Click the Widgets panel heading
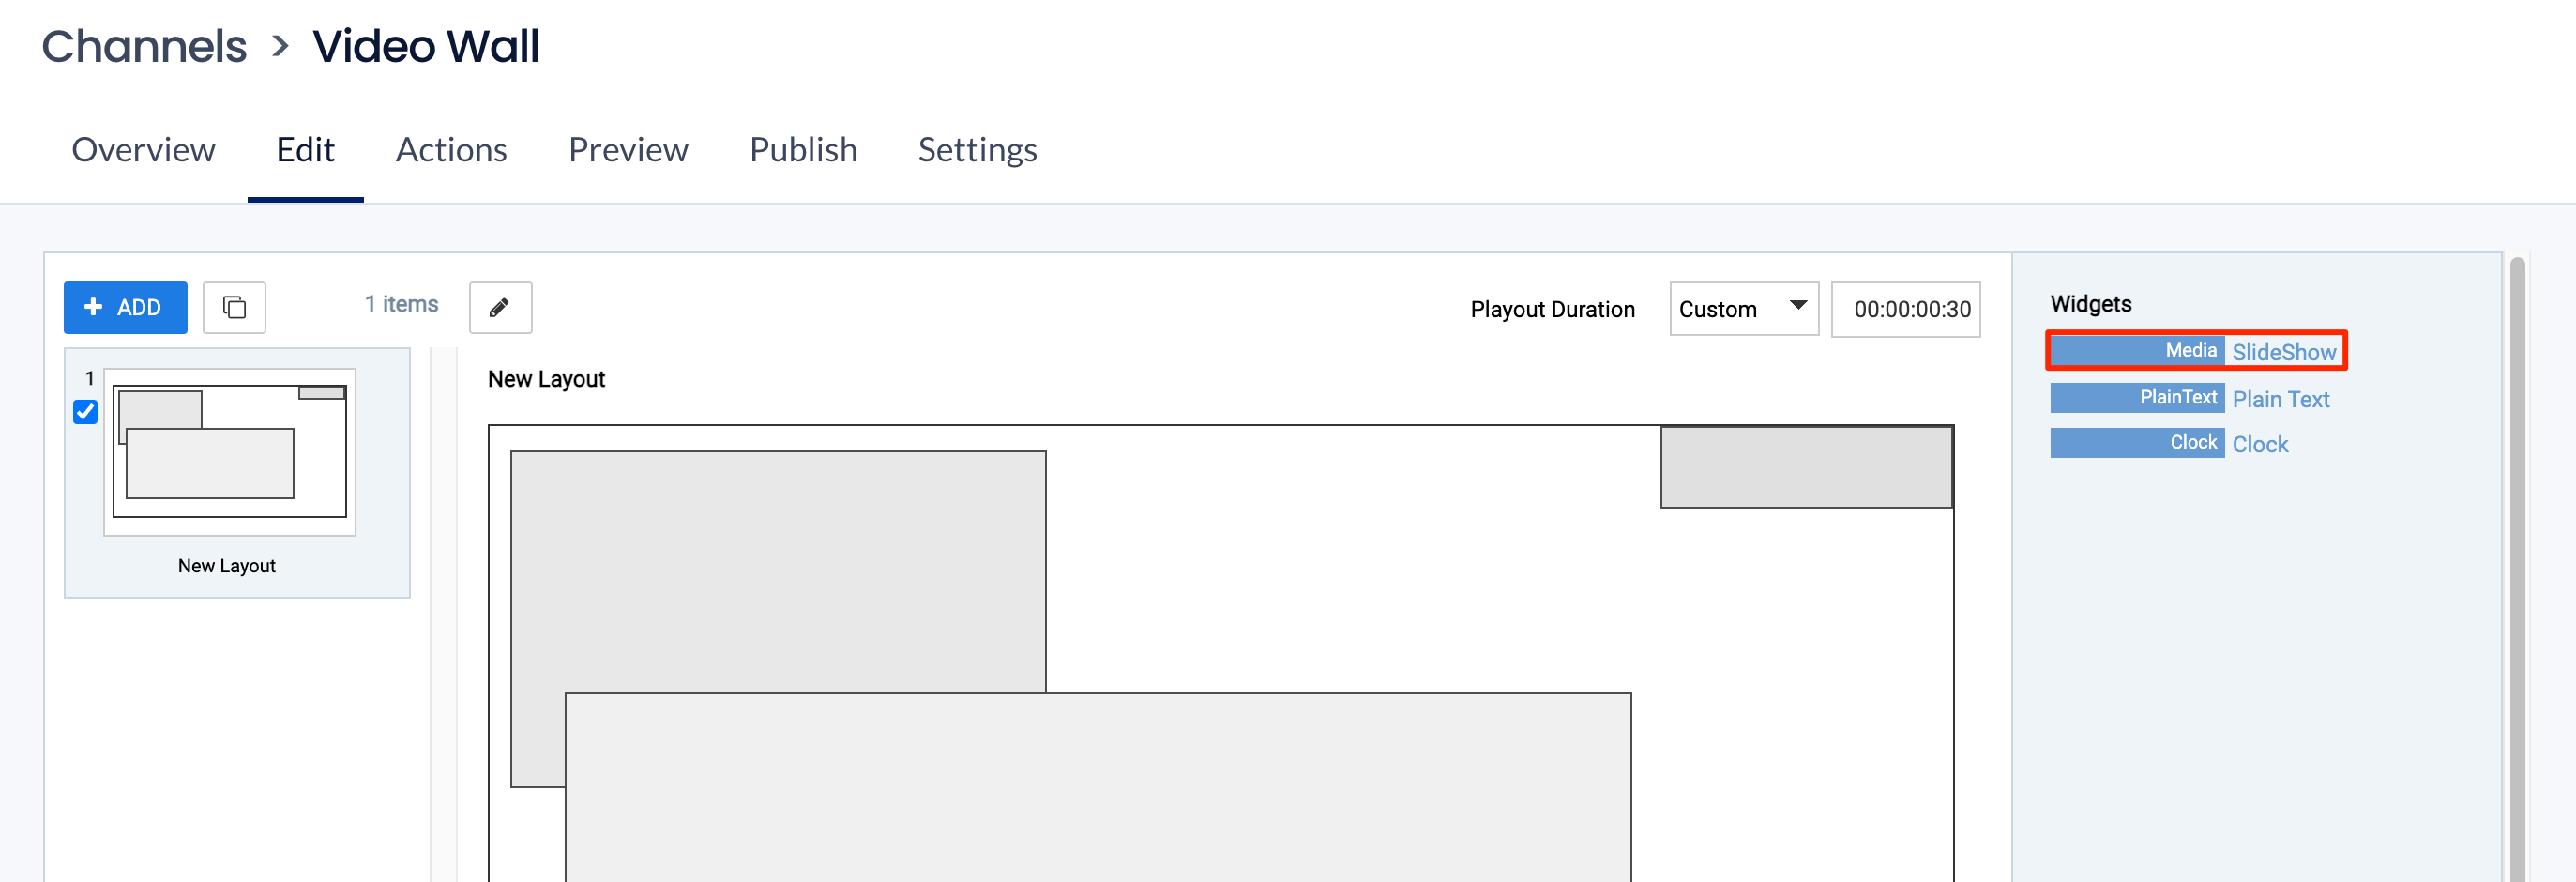The width and height of the screenshot is (2576, 882). tap(2090, 304)
